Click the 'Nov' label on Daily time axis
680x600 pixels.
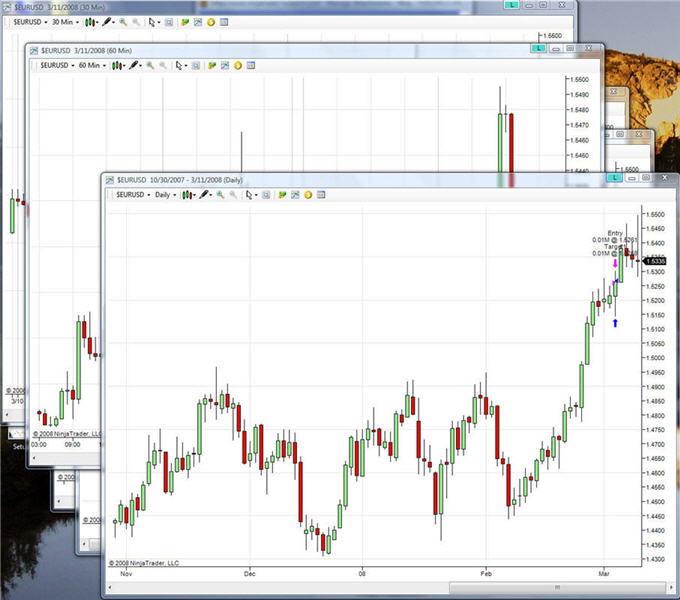[126, 574]
